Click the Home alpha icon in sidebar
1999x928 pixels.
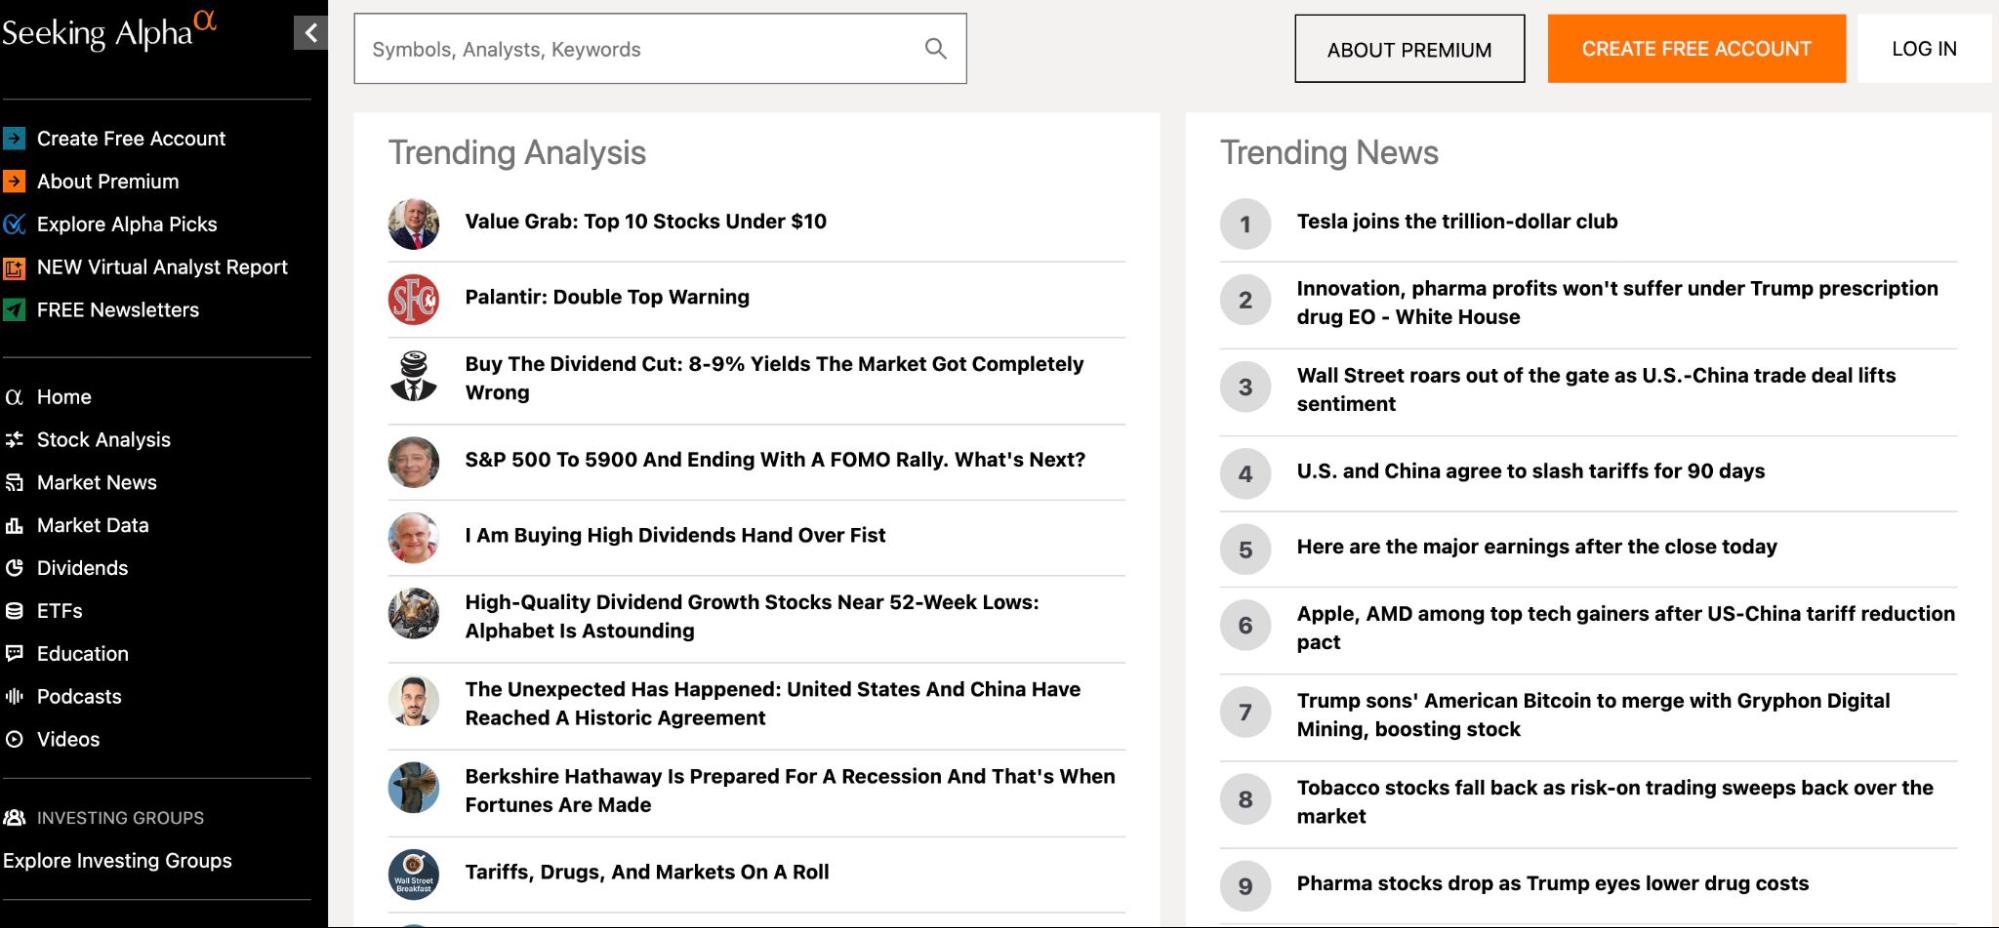[x=14, y=397]
